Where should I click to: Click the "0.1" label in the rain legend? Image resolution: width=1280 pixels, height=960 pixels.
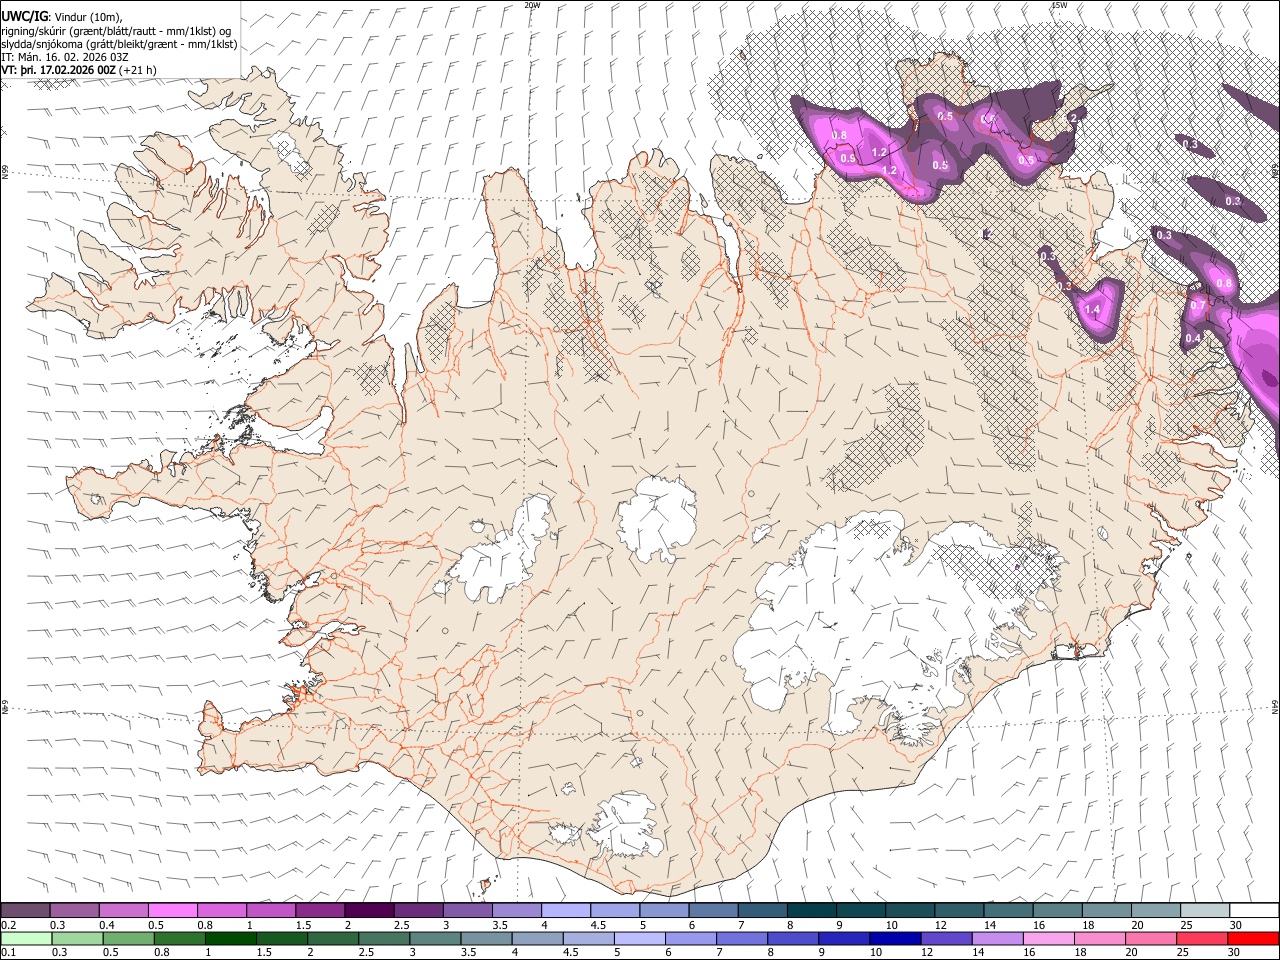pyautogui.click(x=9, y=952)
